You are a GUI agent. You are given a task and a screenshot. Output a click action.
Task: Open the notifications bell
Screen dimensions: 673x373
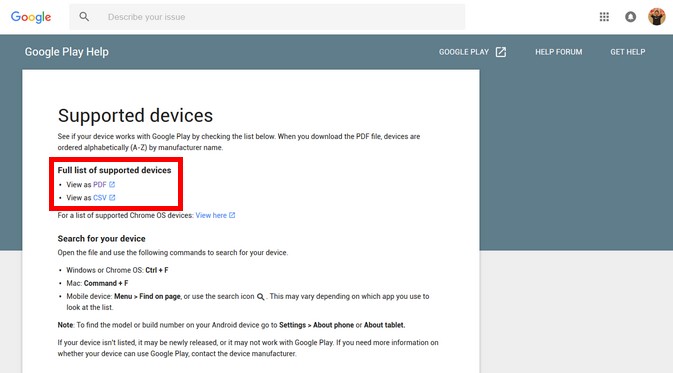tap(630, 17)
